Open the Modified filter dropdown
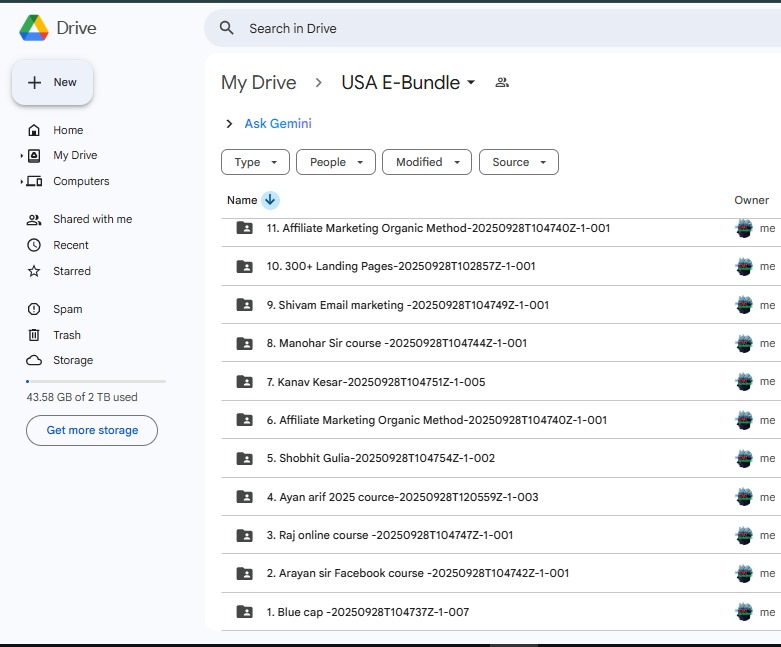 tap(426, 162)
